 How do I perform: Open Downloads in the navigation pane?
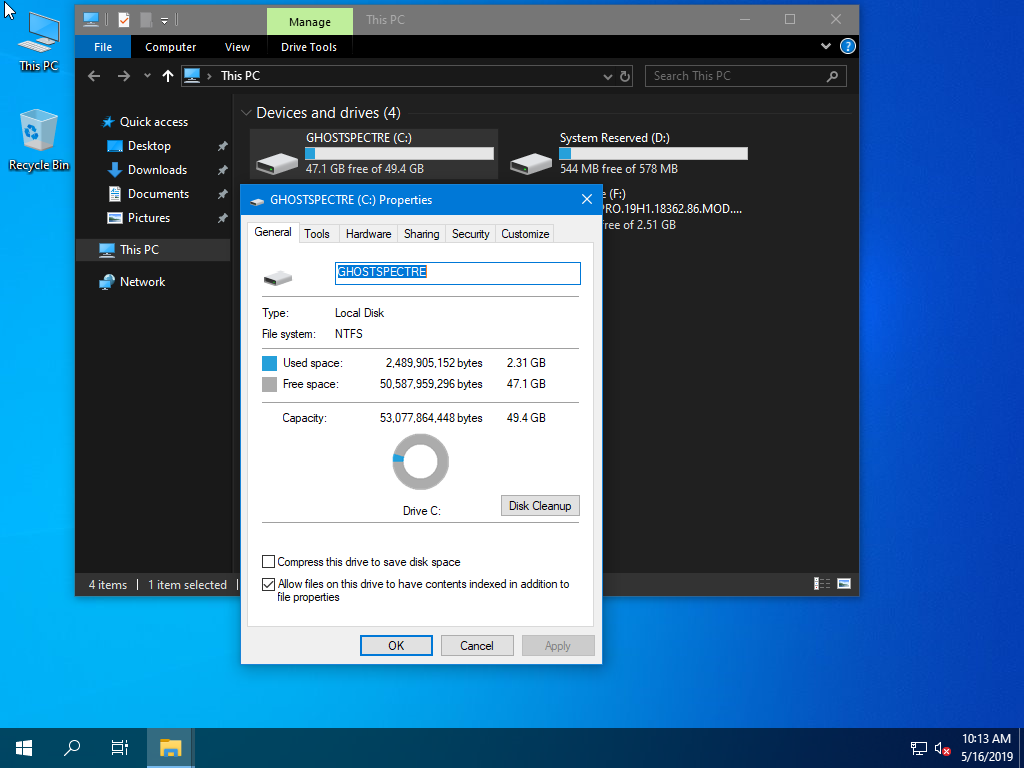[x=157, y=170]
